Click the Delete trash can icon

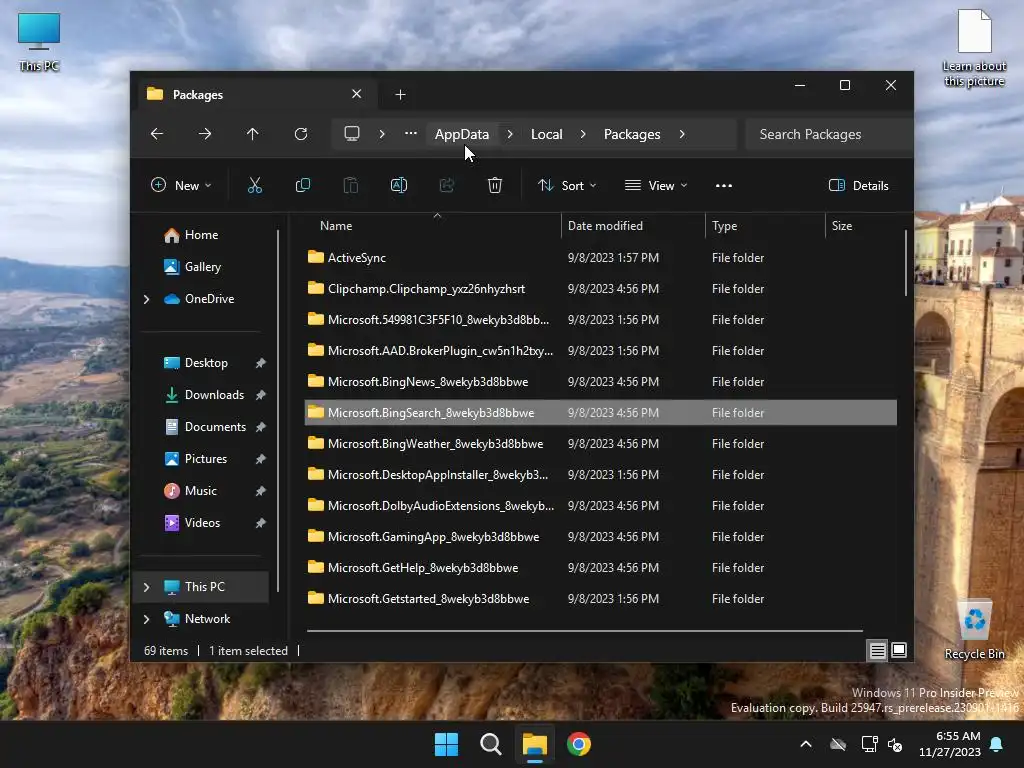coord(495,185)
